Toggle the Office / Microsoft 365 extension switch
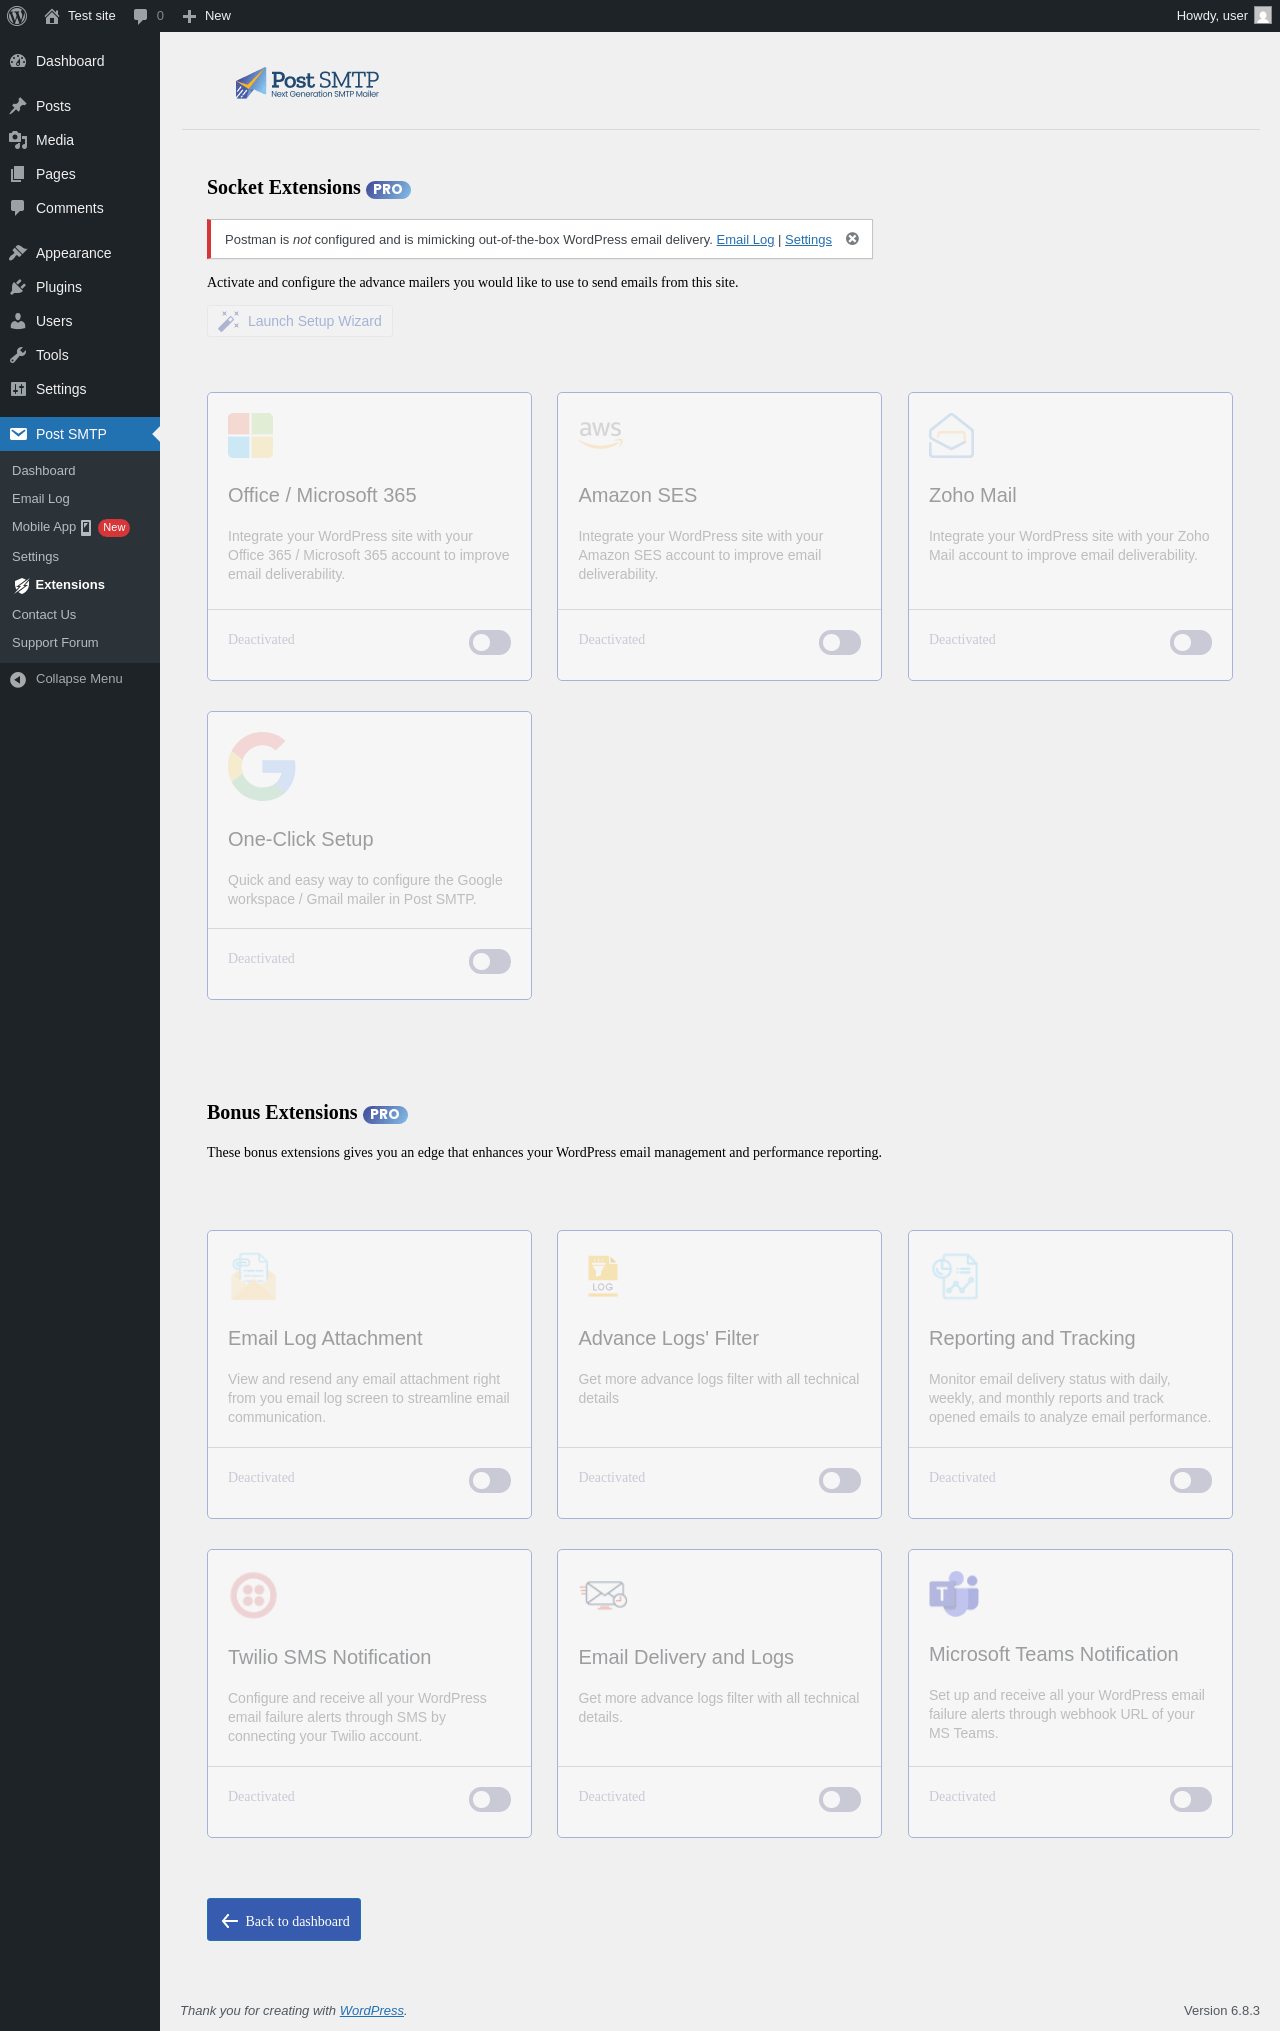Viewport: 1280px width, 2031px height. click(489, 642)
